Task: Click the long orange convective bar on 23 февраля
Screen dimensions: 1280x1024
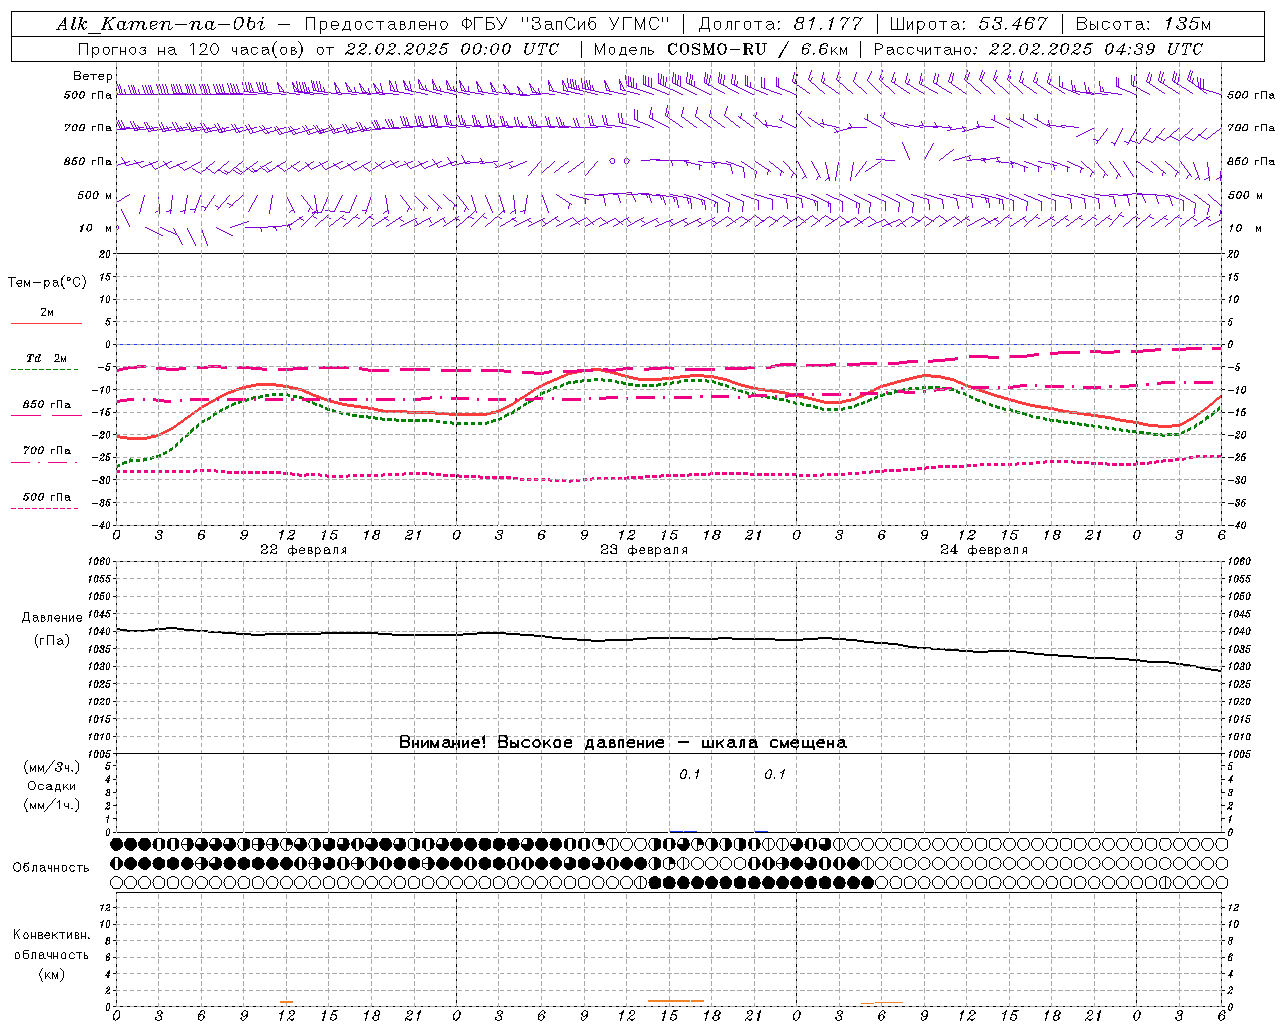Action: click(676, 1000)
